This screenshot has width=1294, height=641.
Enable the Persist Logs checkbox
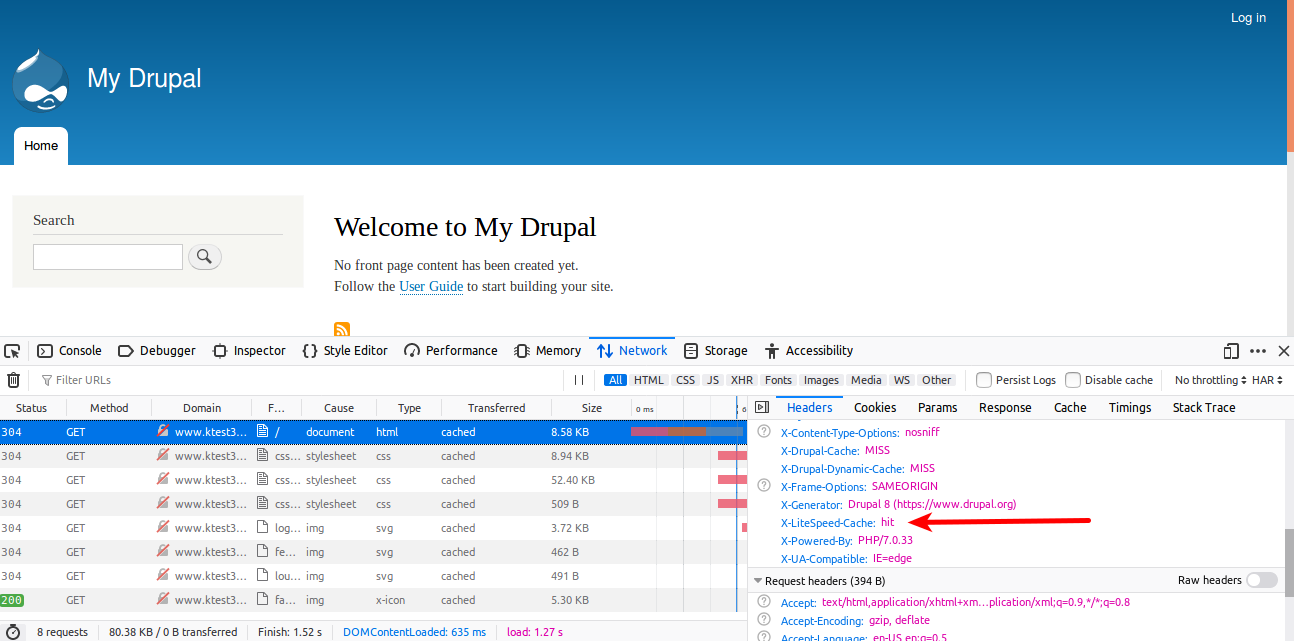pyautogui.click(x=984, y=380)
